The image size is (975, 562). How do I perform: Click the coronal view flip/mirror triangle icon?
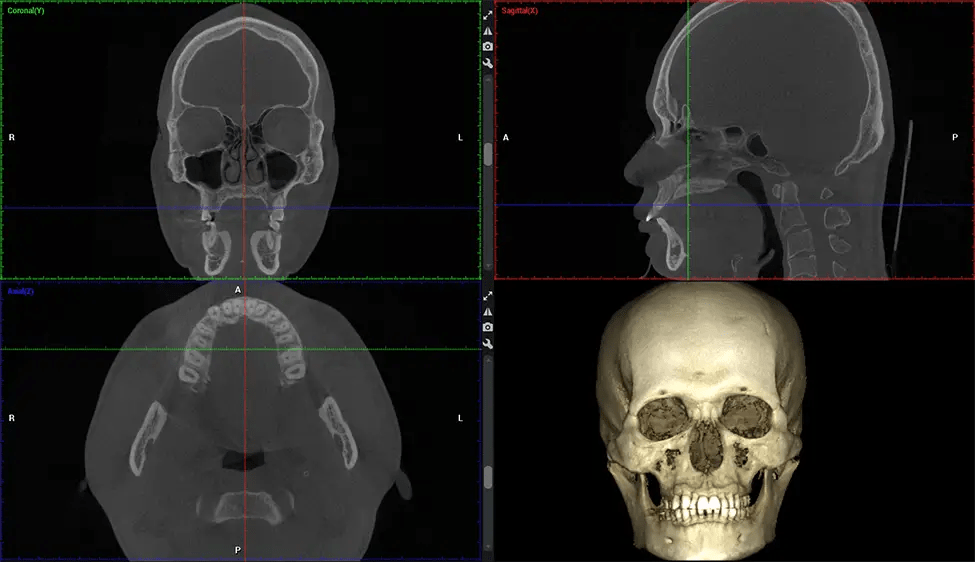pyautogui.click(x=487, y=31)
